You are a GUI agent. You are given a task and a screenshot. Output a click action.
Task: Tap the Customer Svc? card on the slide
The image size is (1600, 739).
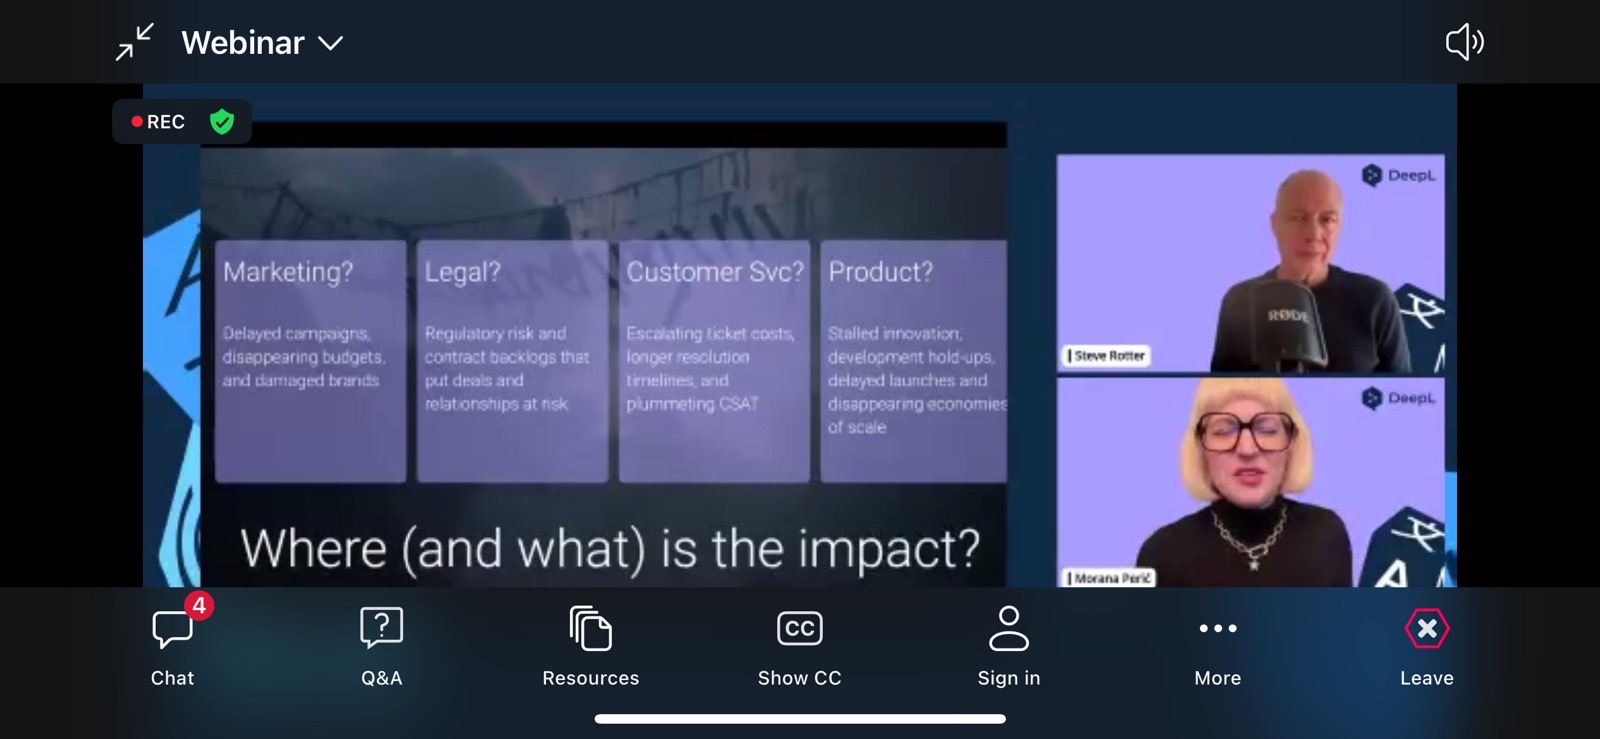coord(714,360)
